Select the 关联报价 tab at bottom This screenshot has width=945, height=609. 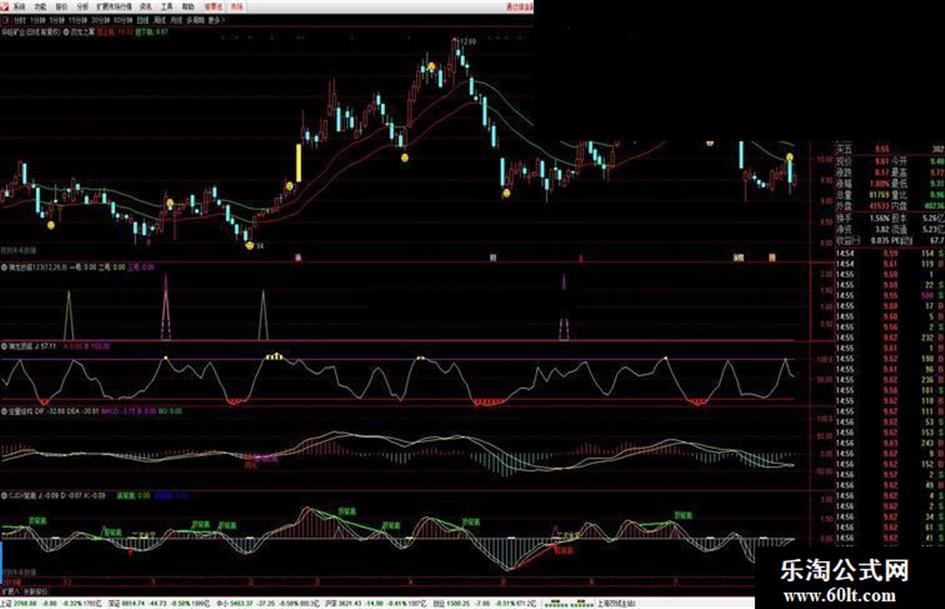[36, 592]
